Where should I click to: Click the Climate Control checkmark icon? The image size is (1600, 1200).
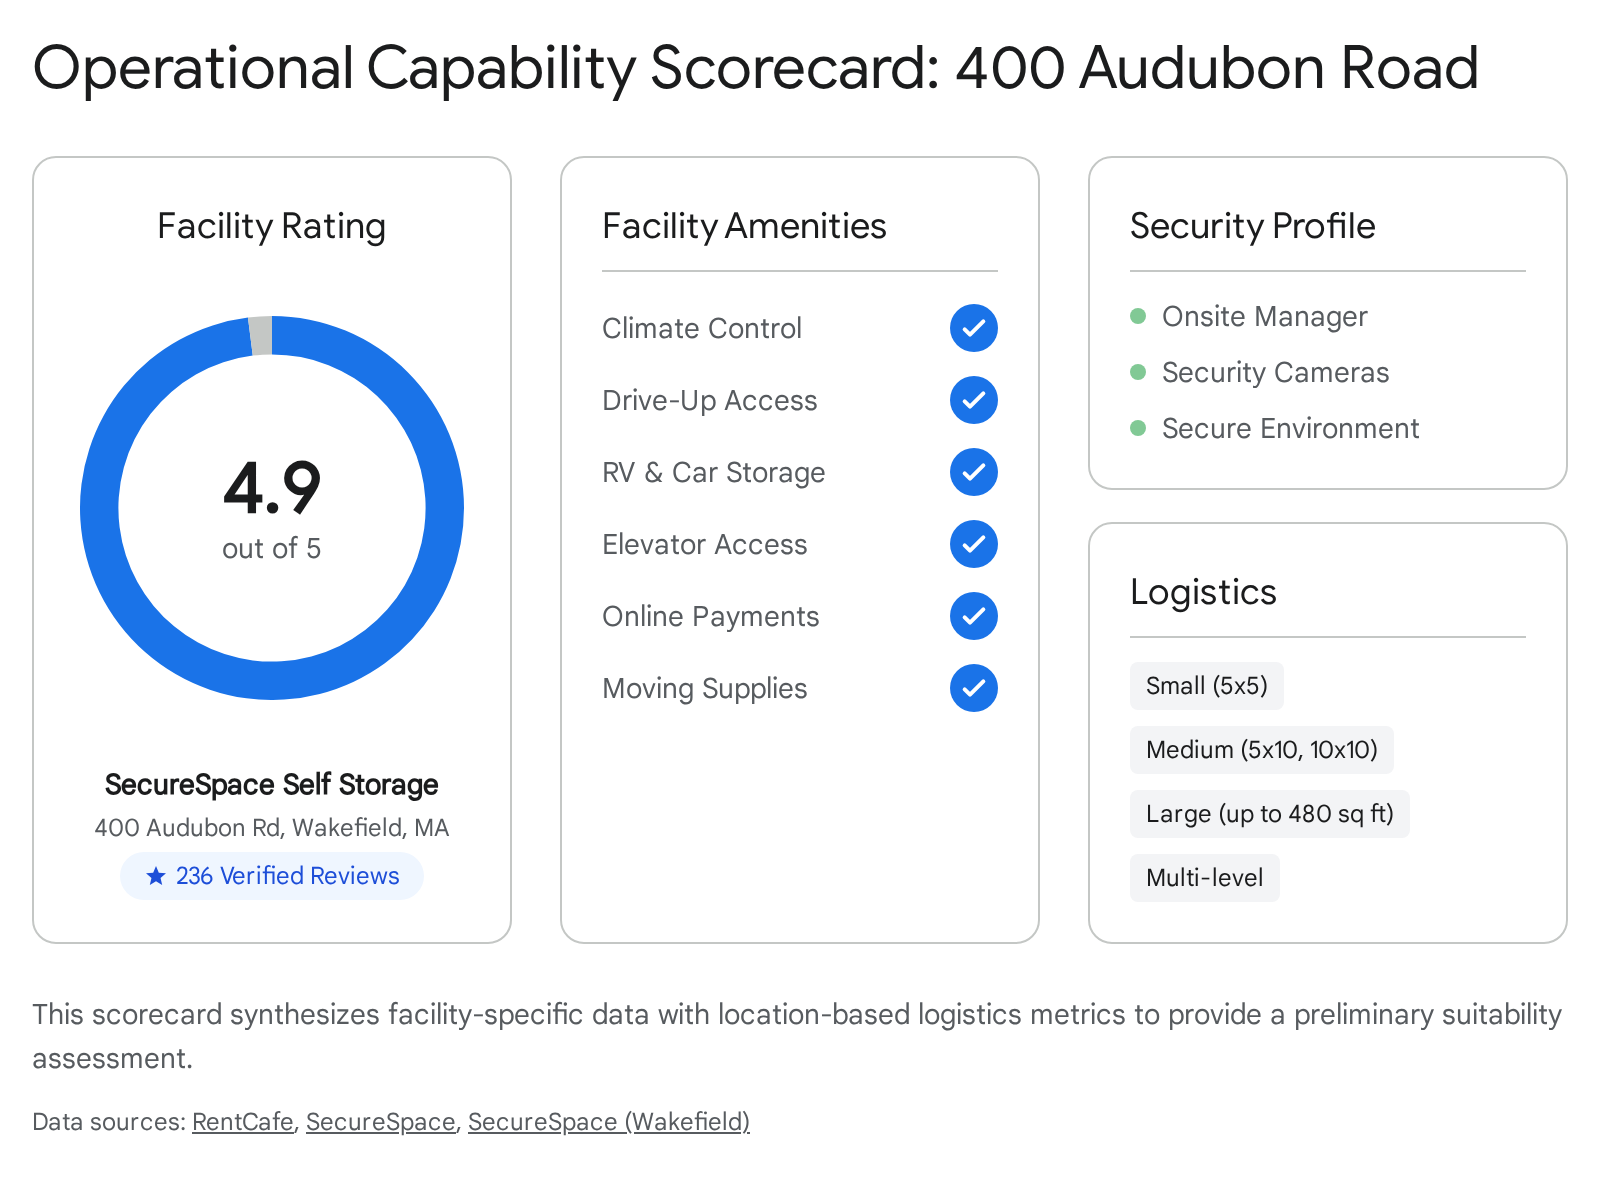pyautogui.click(x=973, y=328)
